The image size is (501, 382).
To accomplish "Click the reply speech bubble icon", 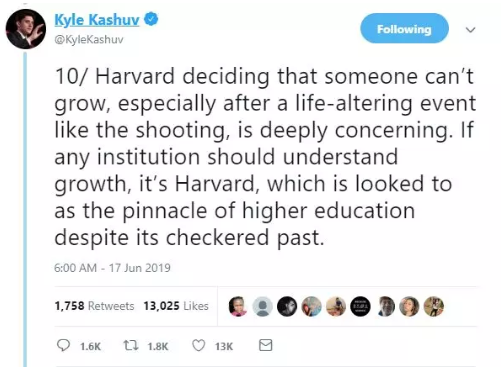I will pos(63,345).
